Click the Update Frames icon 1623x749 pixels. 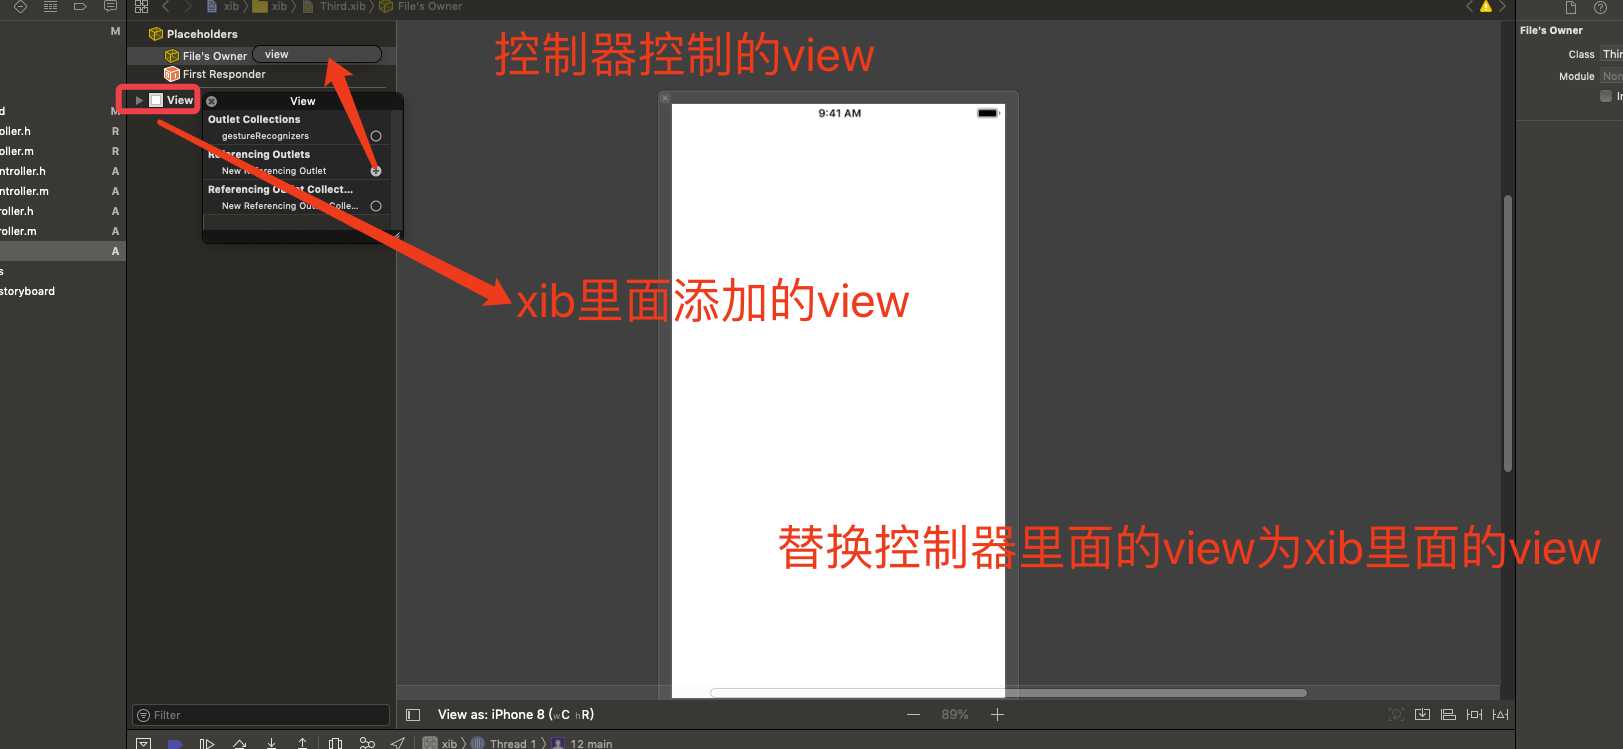coord(1396,714)
